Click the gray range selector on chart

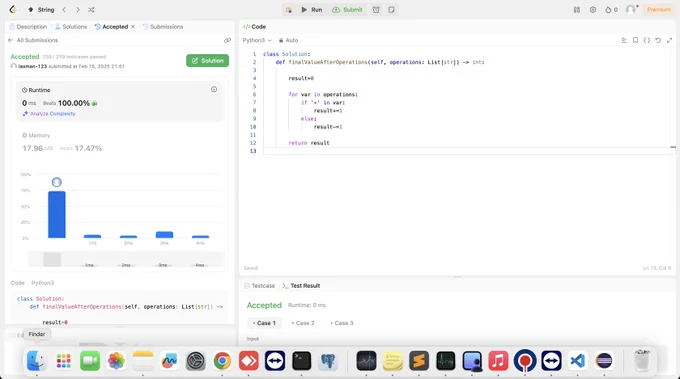(x=52, y=259)
